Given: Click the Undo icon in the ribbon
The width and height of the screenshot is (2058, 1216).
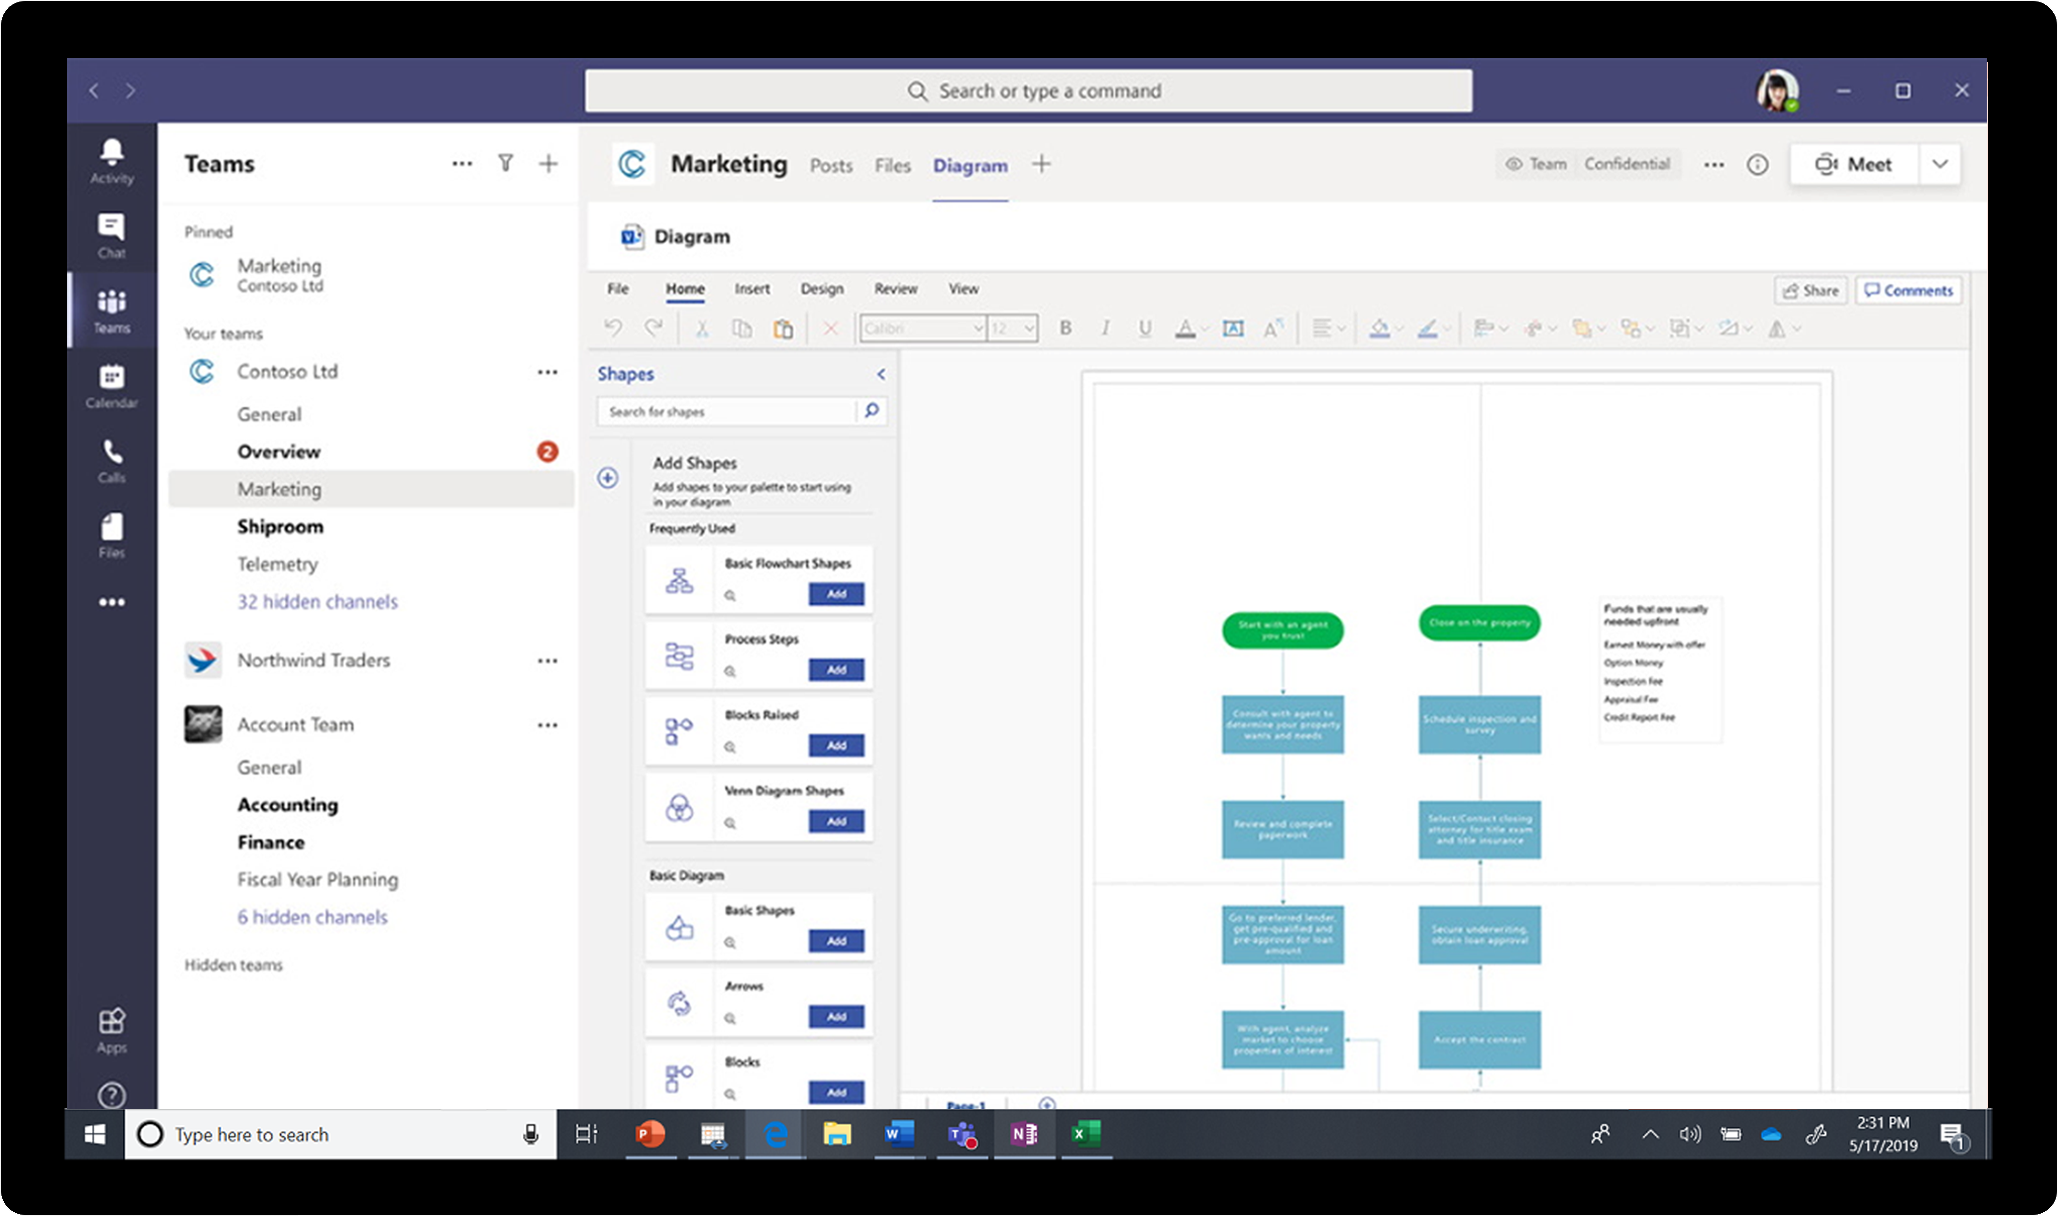Looking at the screenshot, I should 612,327.
